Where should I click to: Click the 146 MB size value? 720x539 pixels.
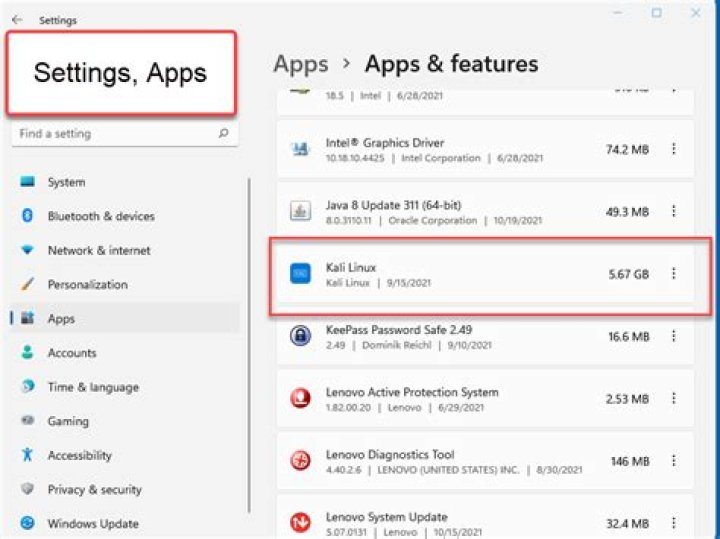tap(630, 461)
